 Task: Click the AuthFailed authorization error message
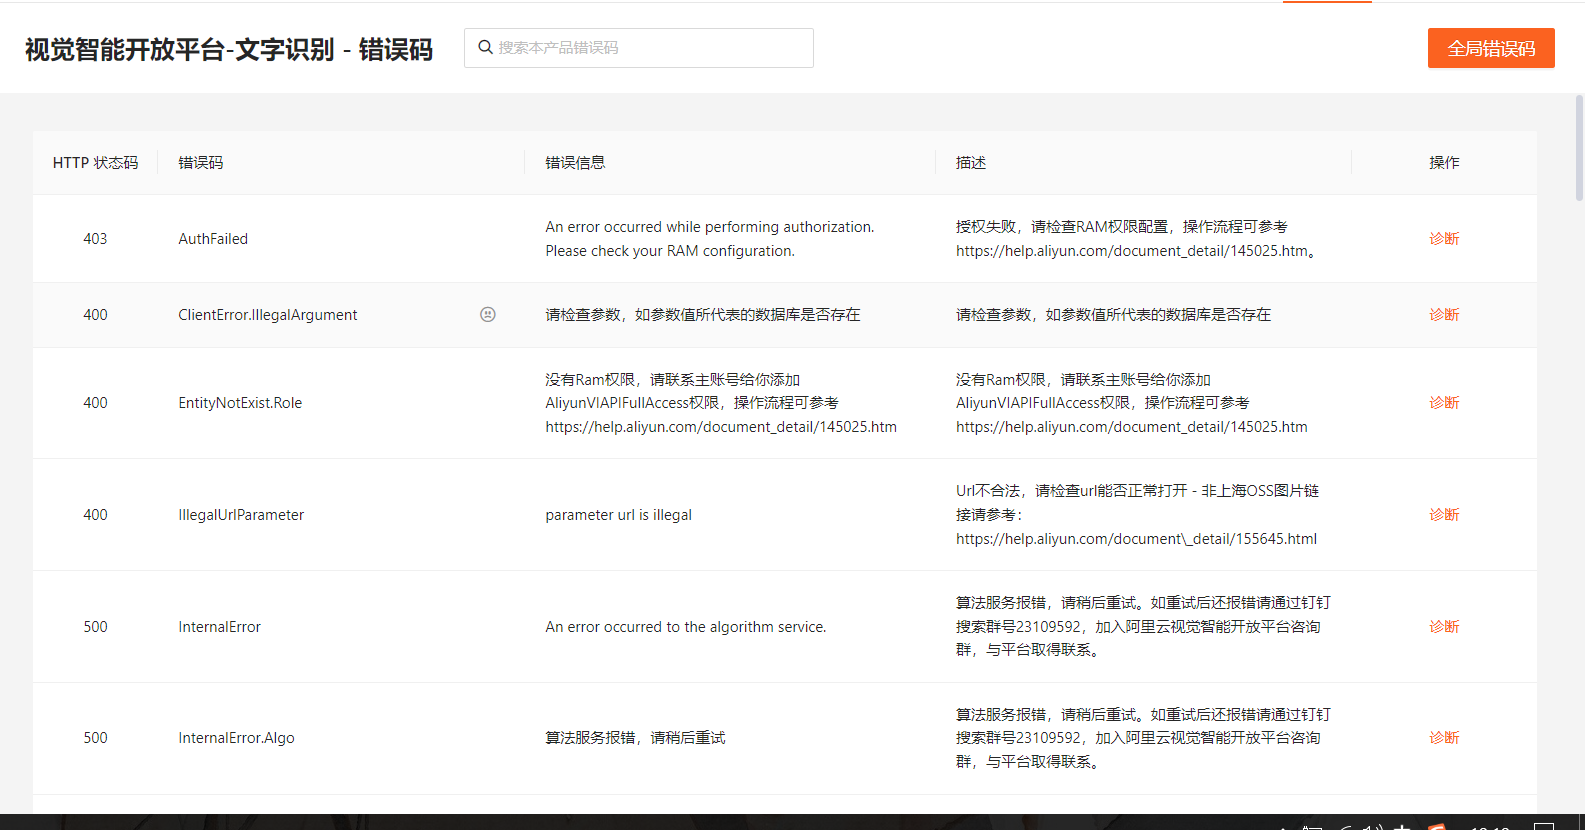tap(710, 239)
